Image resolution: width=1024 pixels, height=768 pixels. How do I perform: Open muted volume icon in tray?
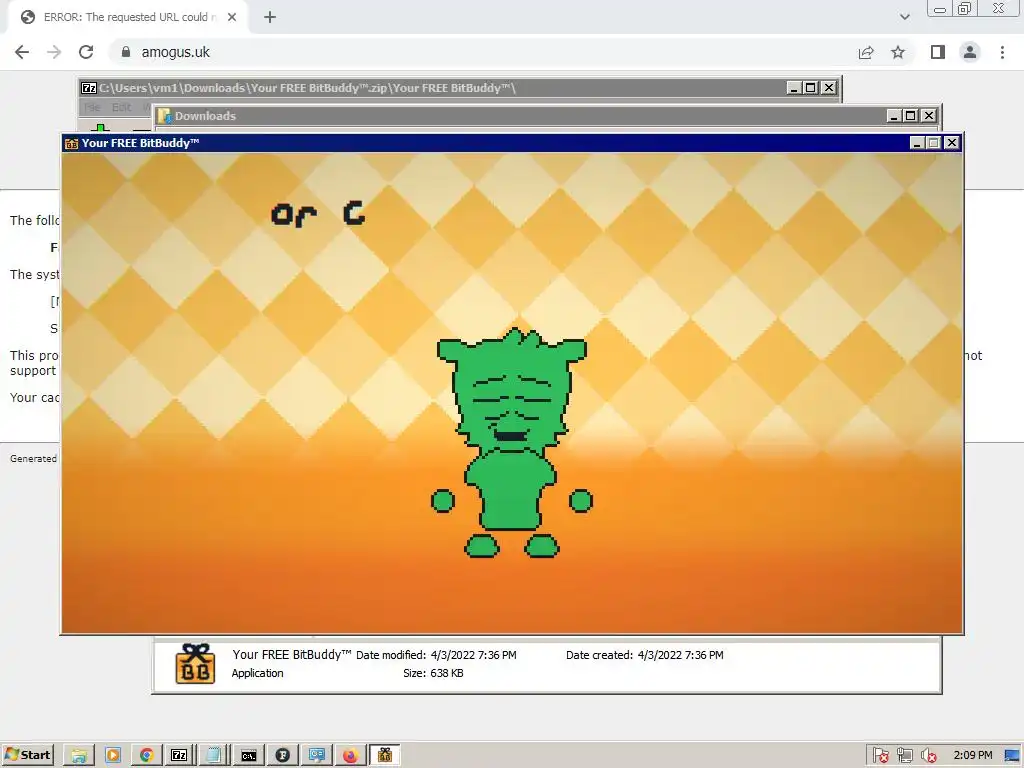coord(928,756)
